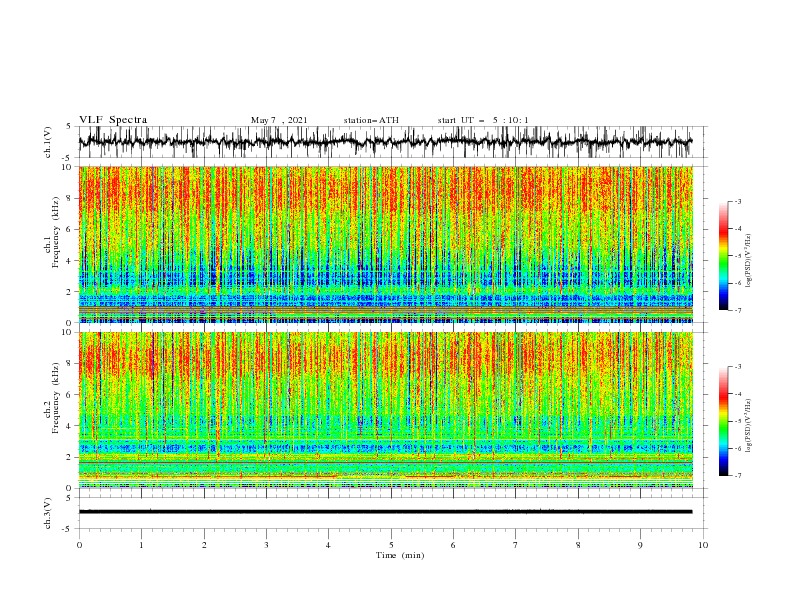Click the "9" tick on the time axis
Viewport: 792px width, 612px height.
[x=640, y=545]
